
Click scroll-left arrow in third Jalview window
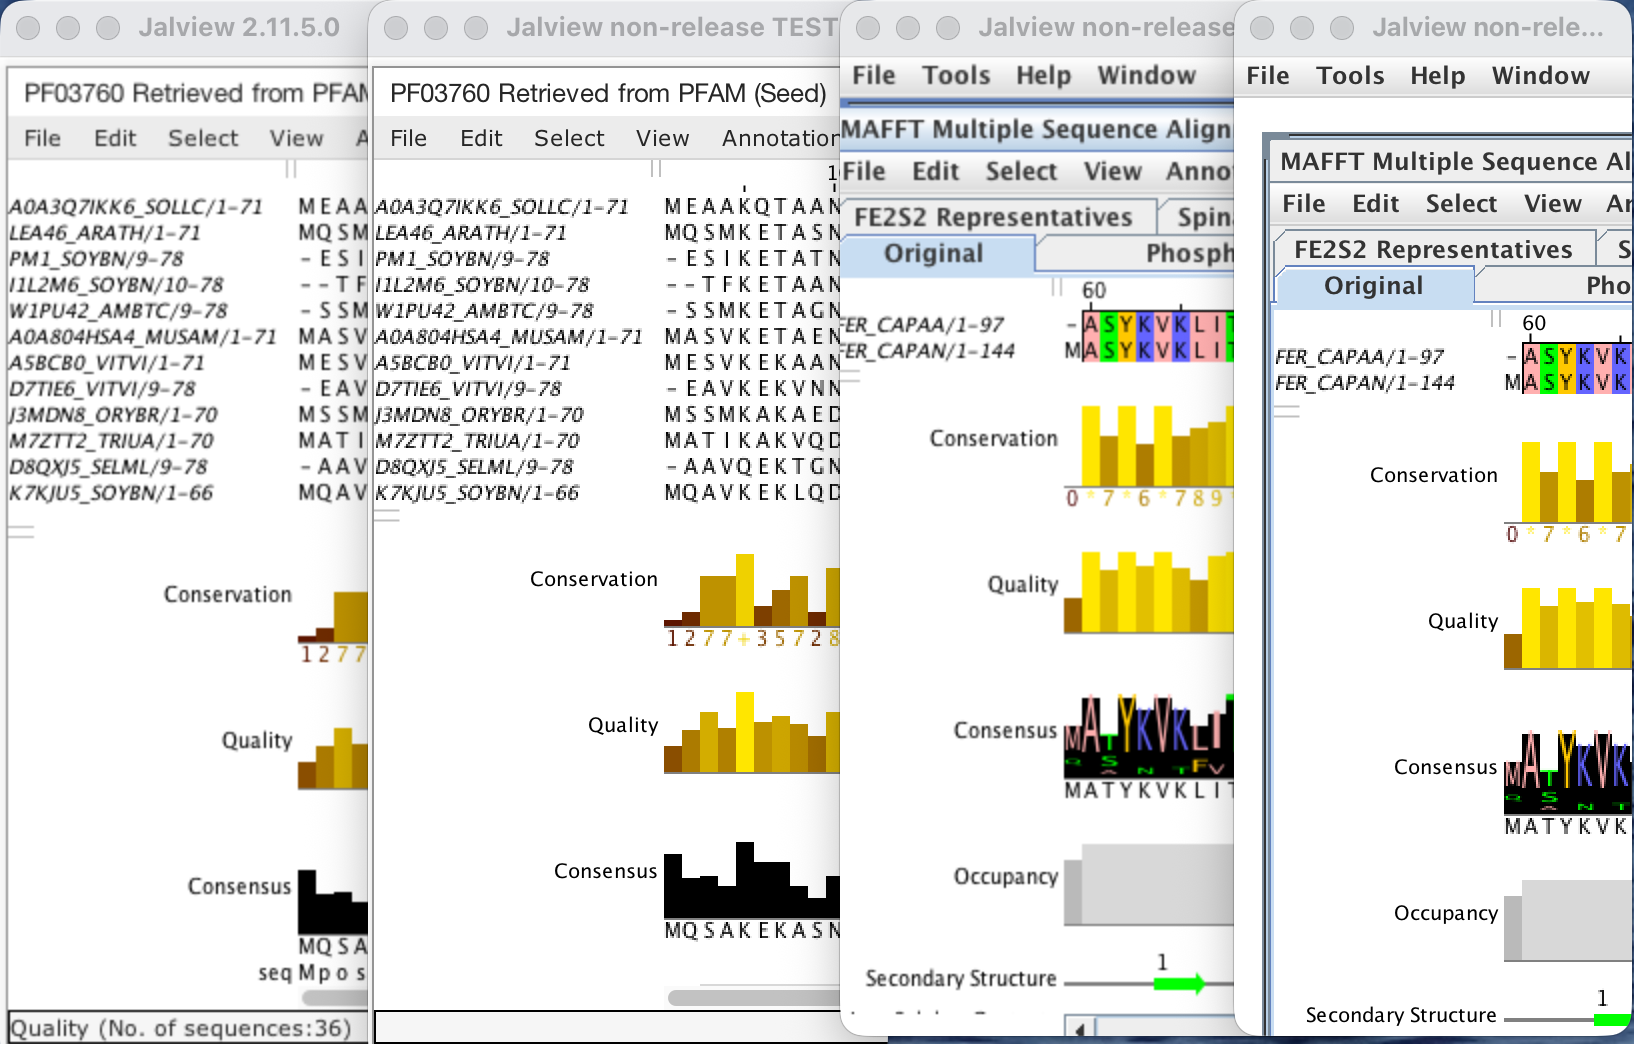coord(1079,1027)
